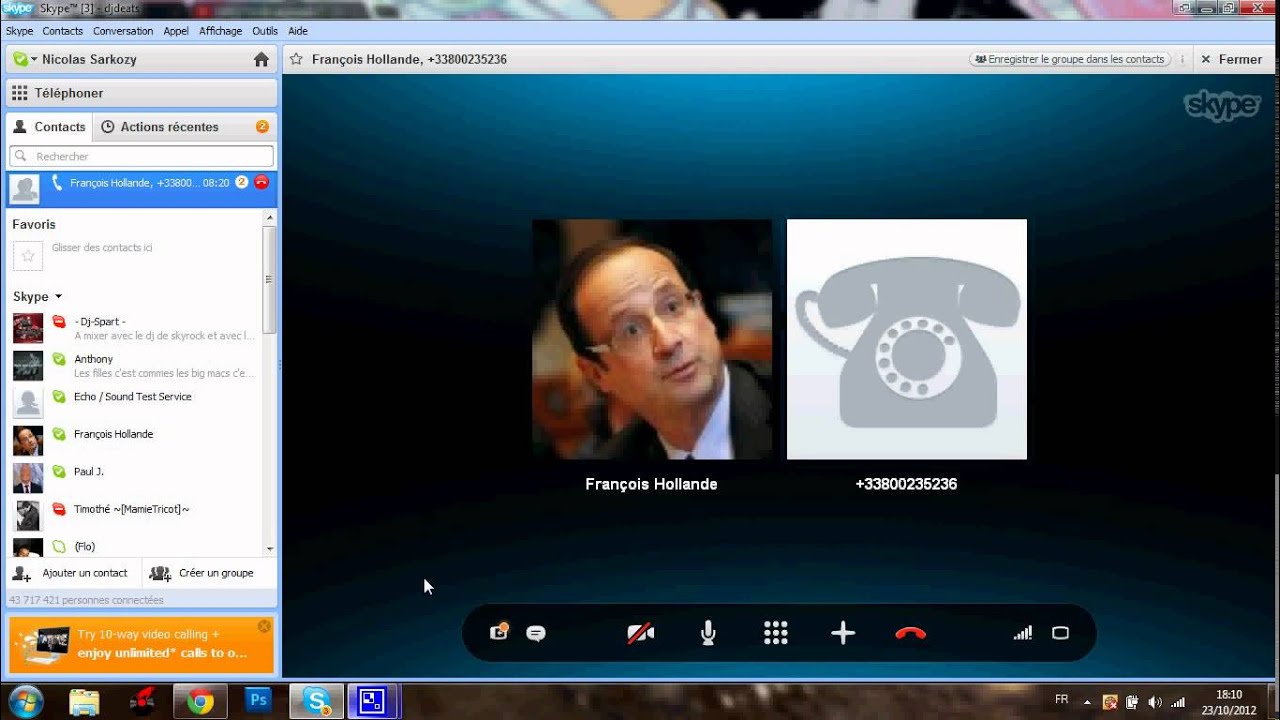Open the Appel menu
This screenshot has width=1280, height=720.
pos(176,31)
